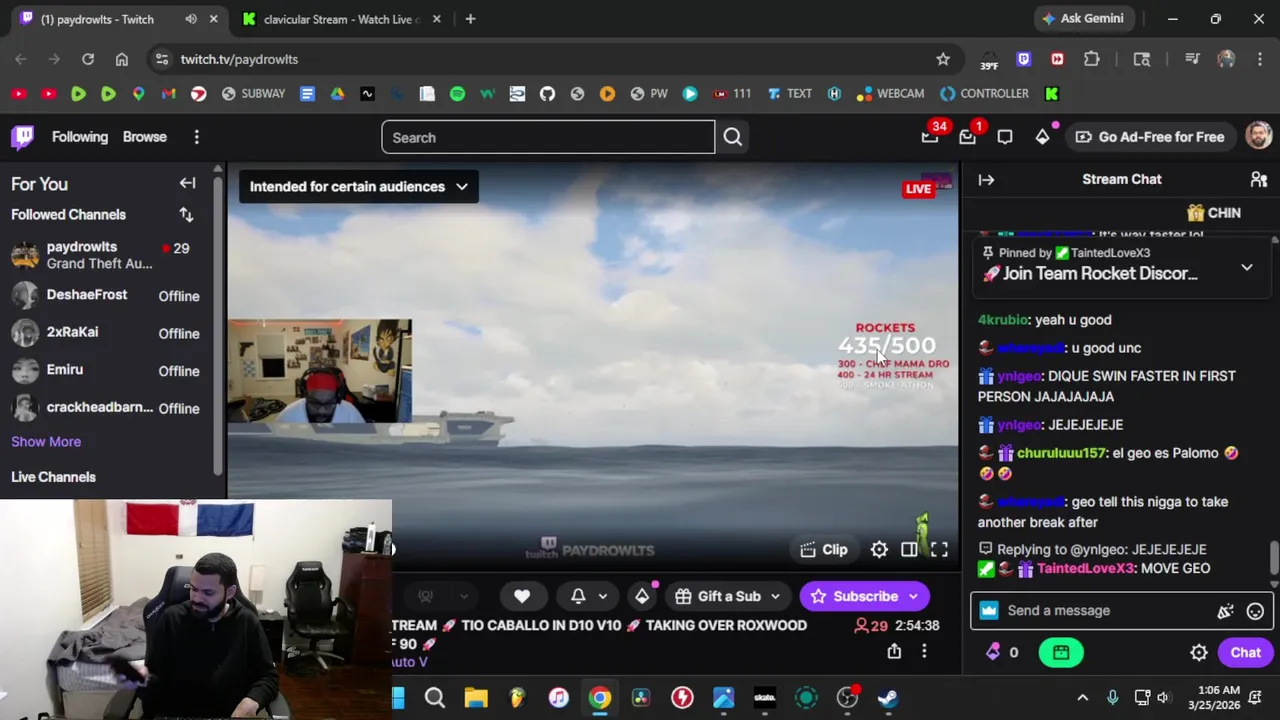Open Gift a Sub dropdown

tap(728, 596)
